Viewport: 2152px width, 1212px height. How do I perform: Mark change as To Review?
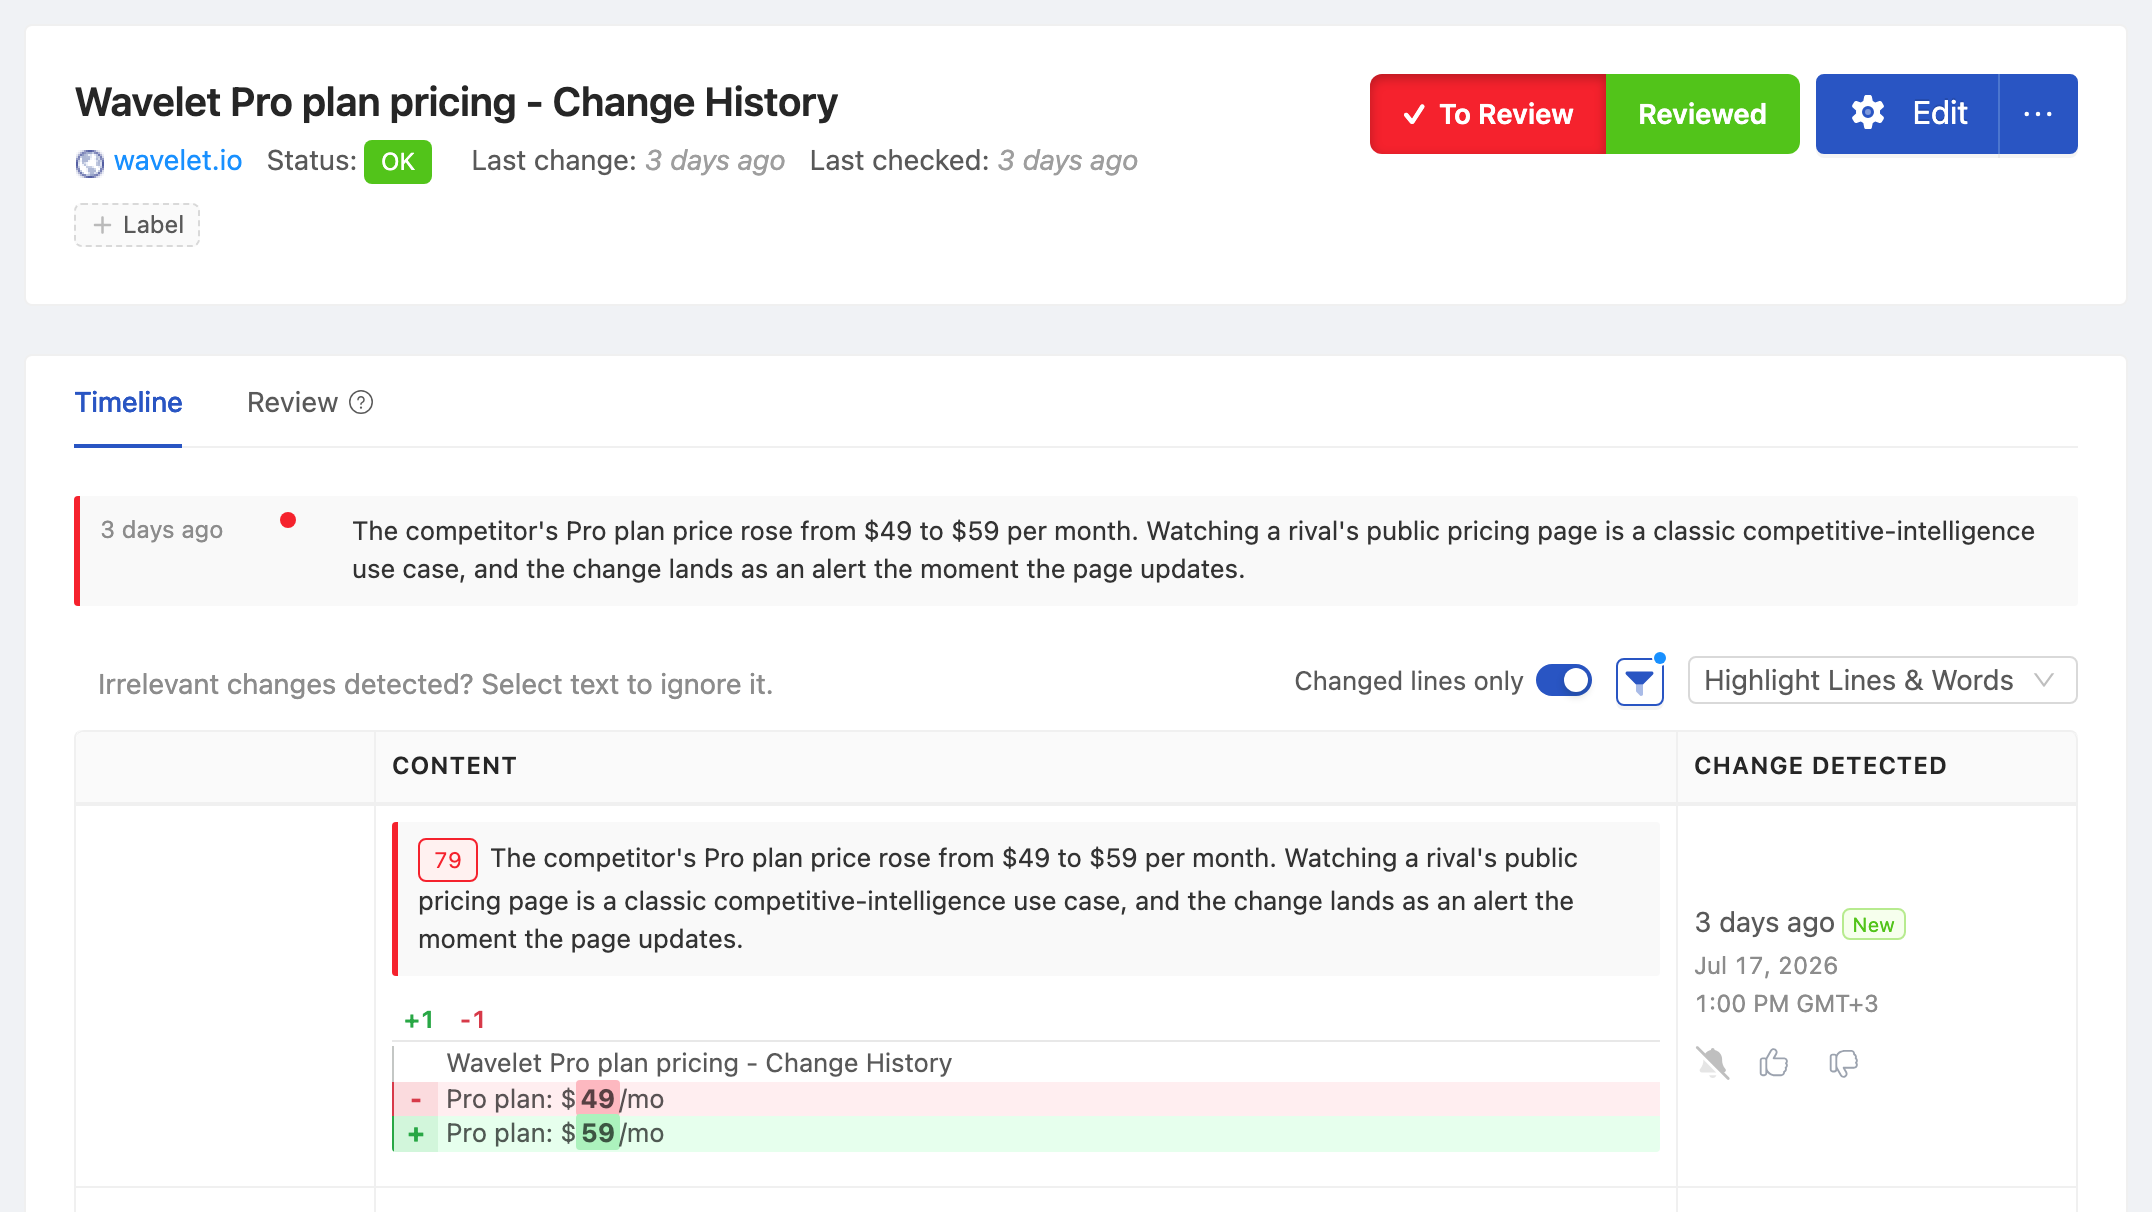[1488, 114]
